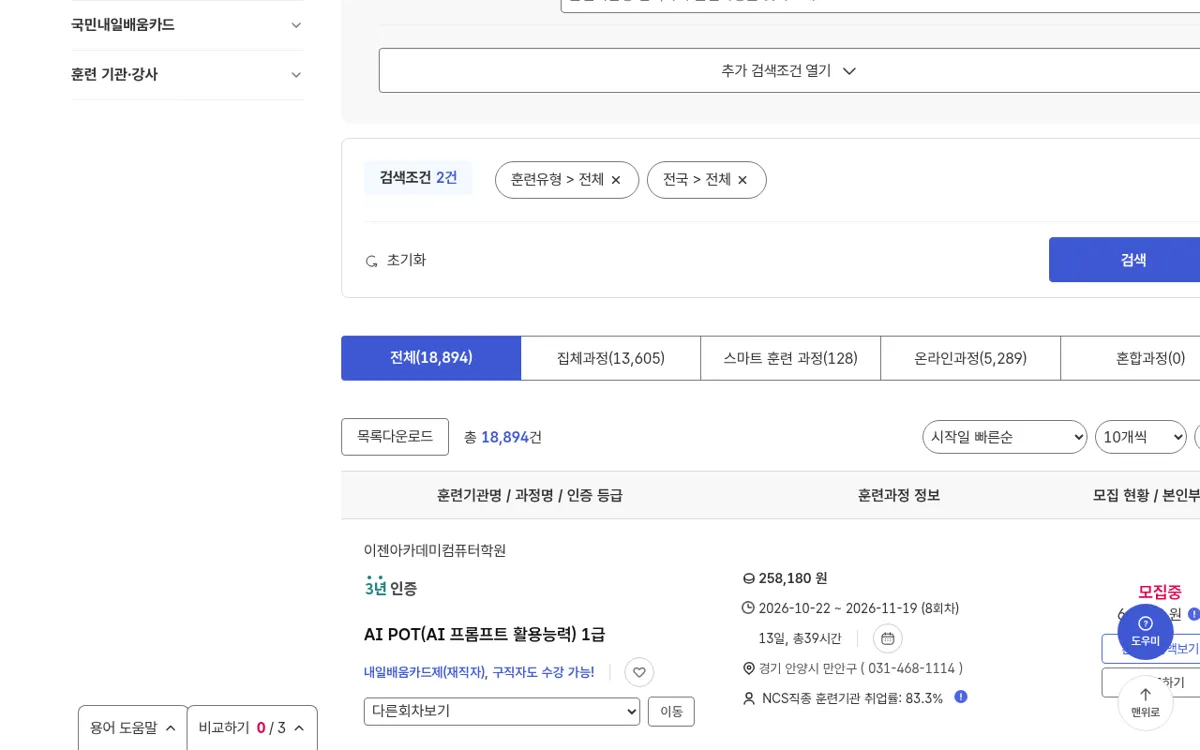Image resolution: width=1200 pixels, height=750 pixels.
Task: Click the 검색조건 2건 label
Action: click(x=418, y=178)
